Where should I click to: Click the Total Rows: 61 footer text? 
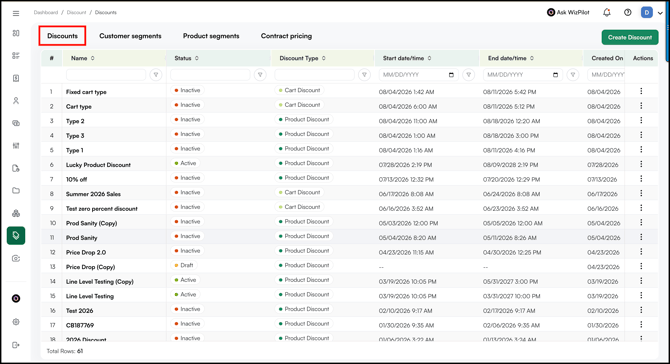pos(65,351)
